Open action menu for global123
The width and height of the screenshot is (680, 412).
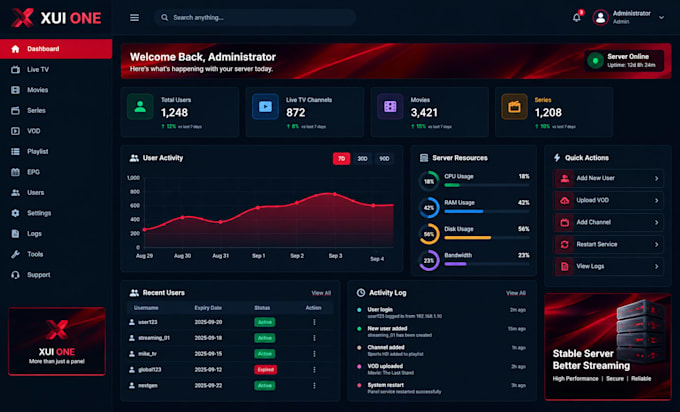[314, 369]
